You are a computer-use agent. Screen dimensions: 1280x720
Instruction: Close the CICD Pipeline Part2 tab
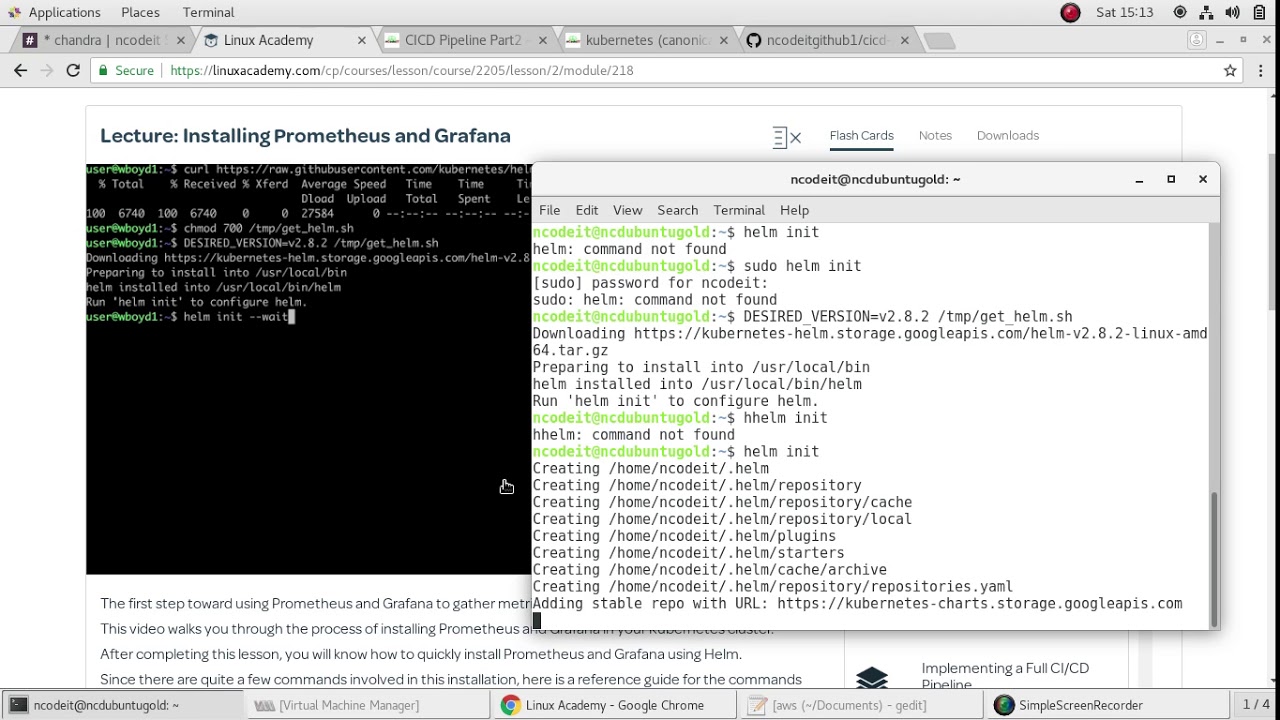(543, 40)
